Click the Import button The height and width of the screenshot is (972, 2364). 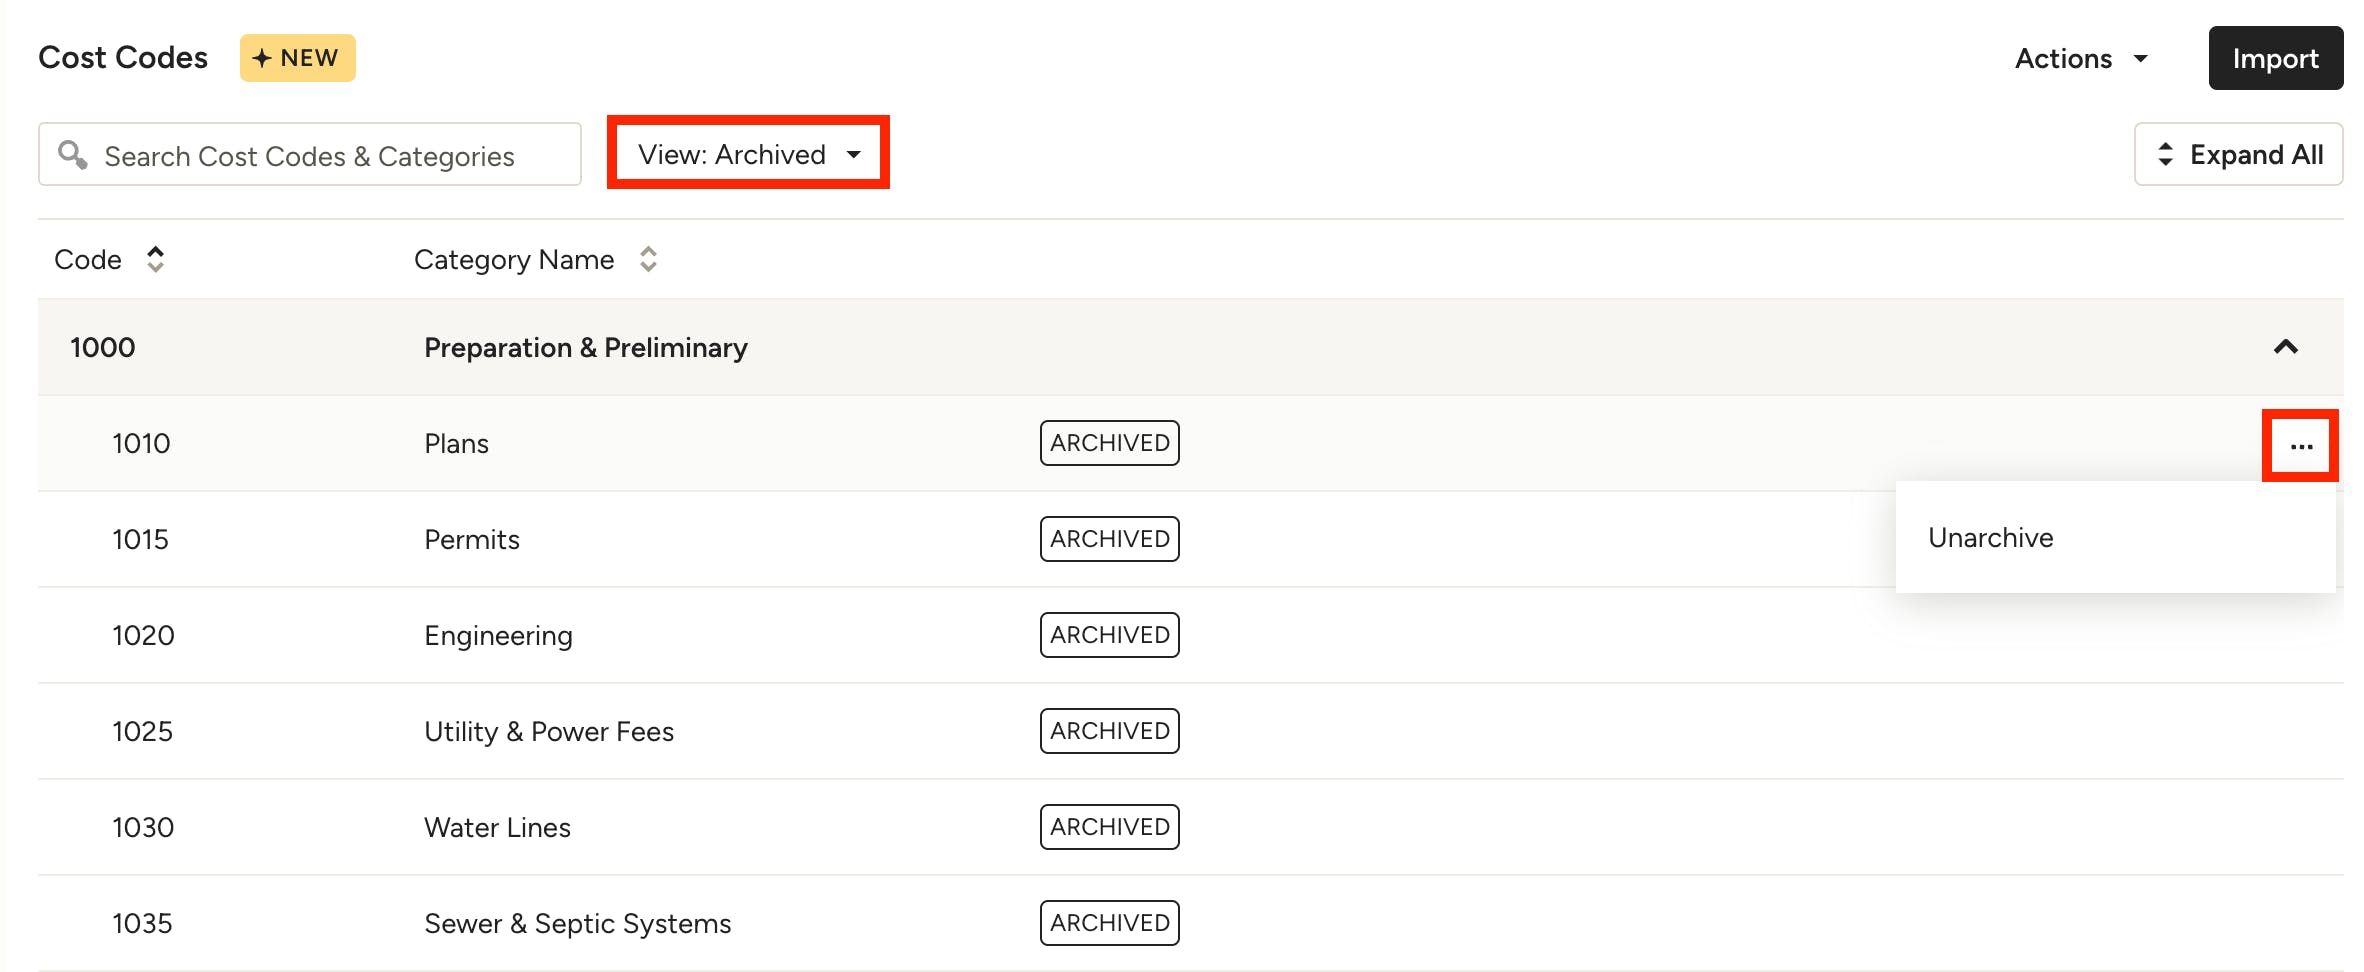tap(2275, 58)
